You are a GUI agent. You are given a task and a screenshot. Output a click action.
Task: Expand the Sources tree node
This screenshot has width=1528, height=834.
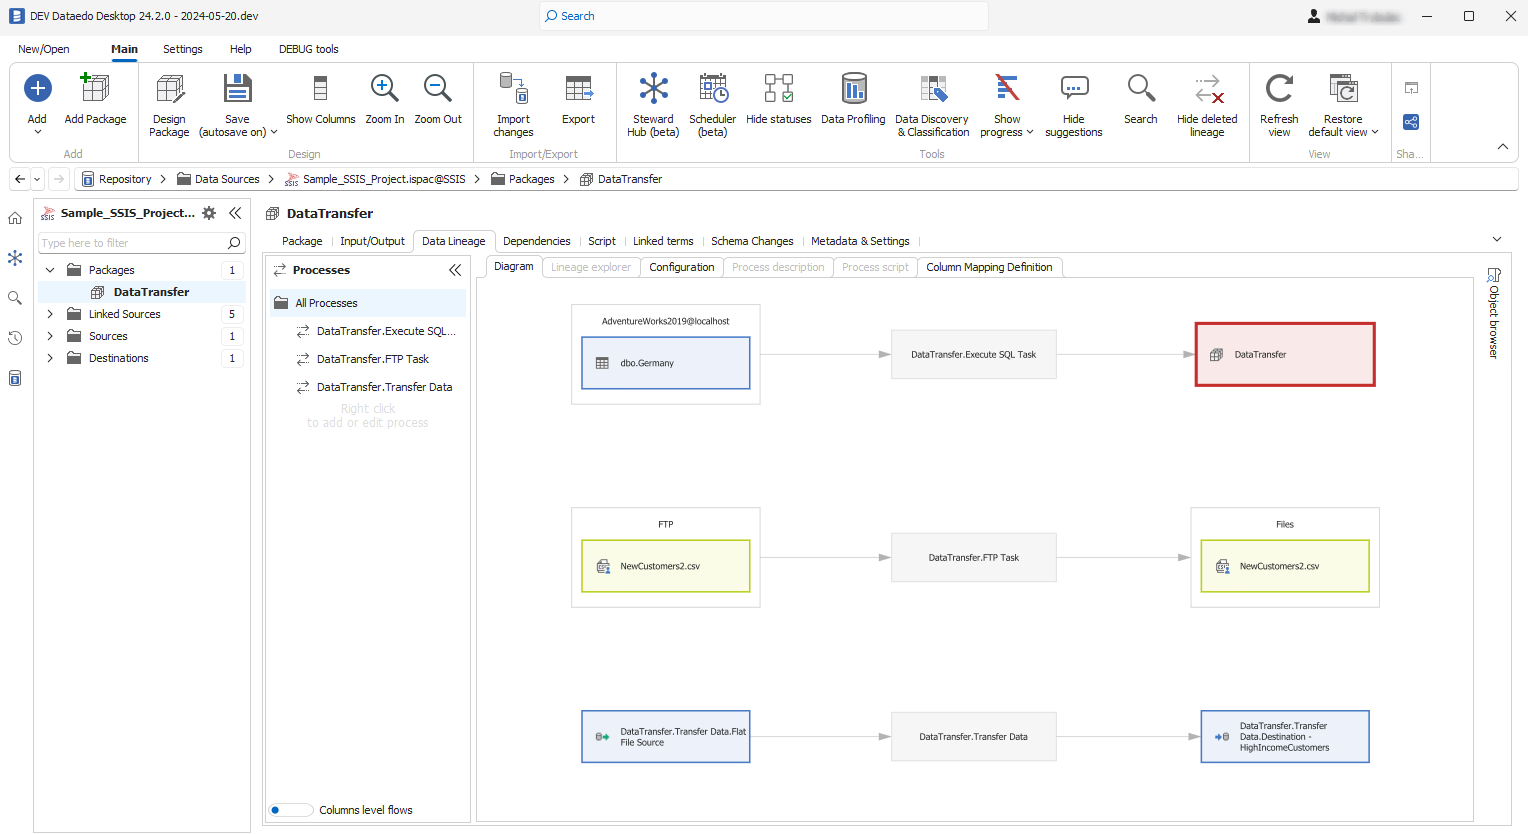pyautogui.click(x=50, y=336)
